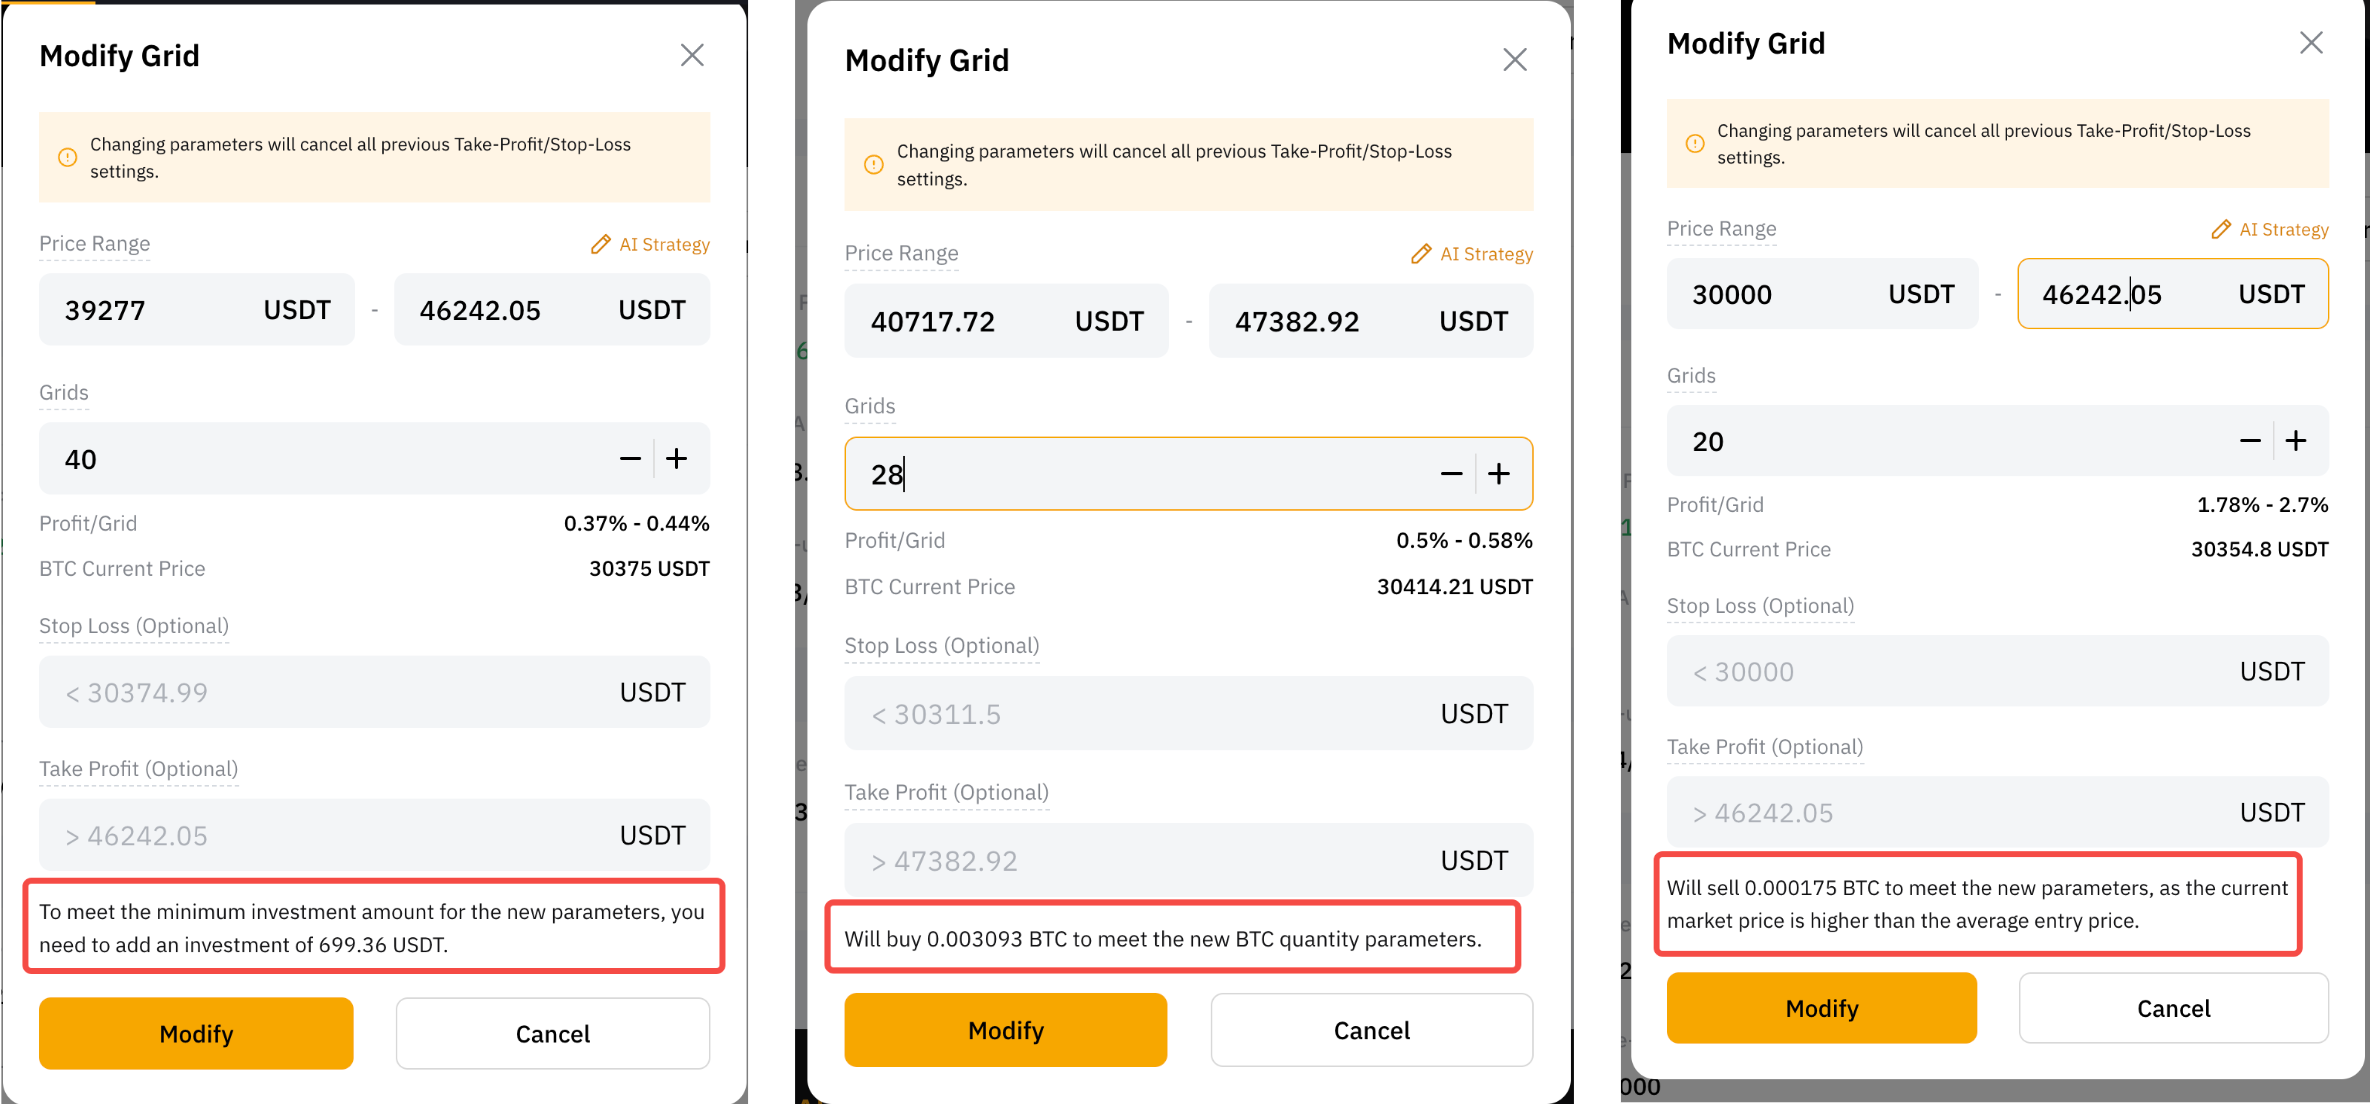Click Cancel below the 'Will buy 0.003093 BTC' notice
This screenshot has width=2370, height=1104.
coord(1371,1030)
